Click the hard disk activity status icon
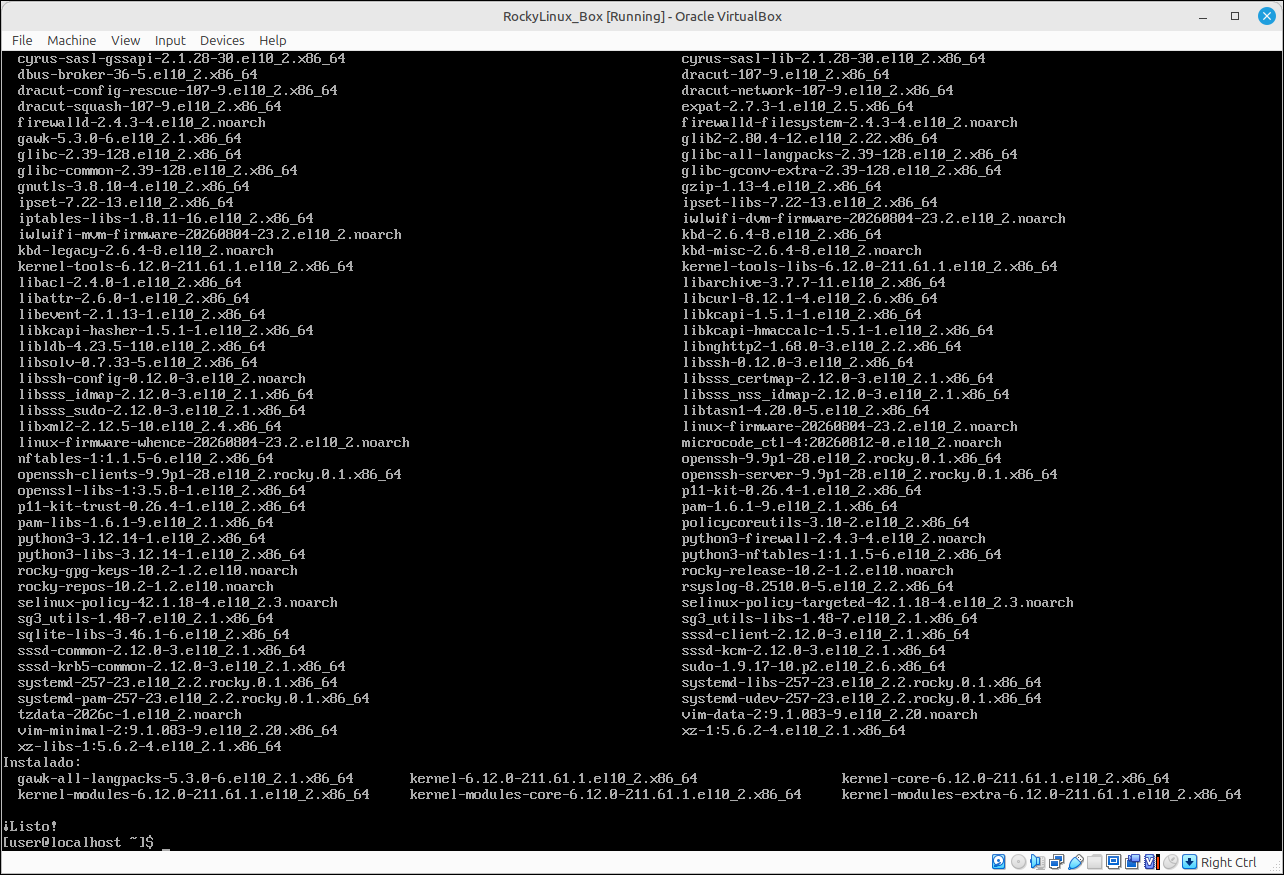This screenshot has height=875, width=1284. tap(998, 862)
